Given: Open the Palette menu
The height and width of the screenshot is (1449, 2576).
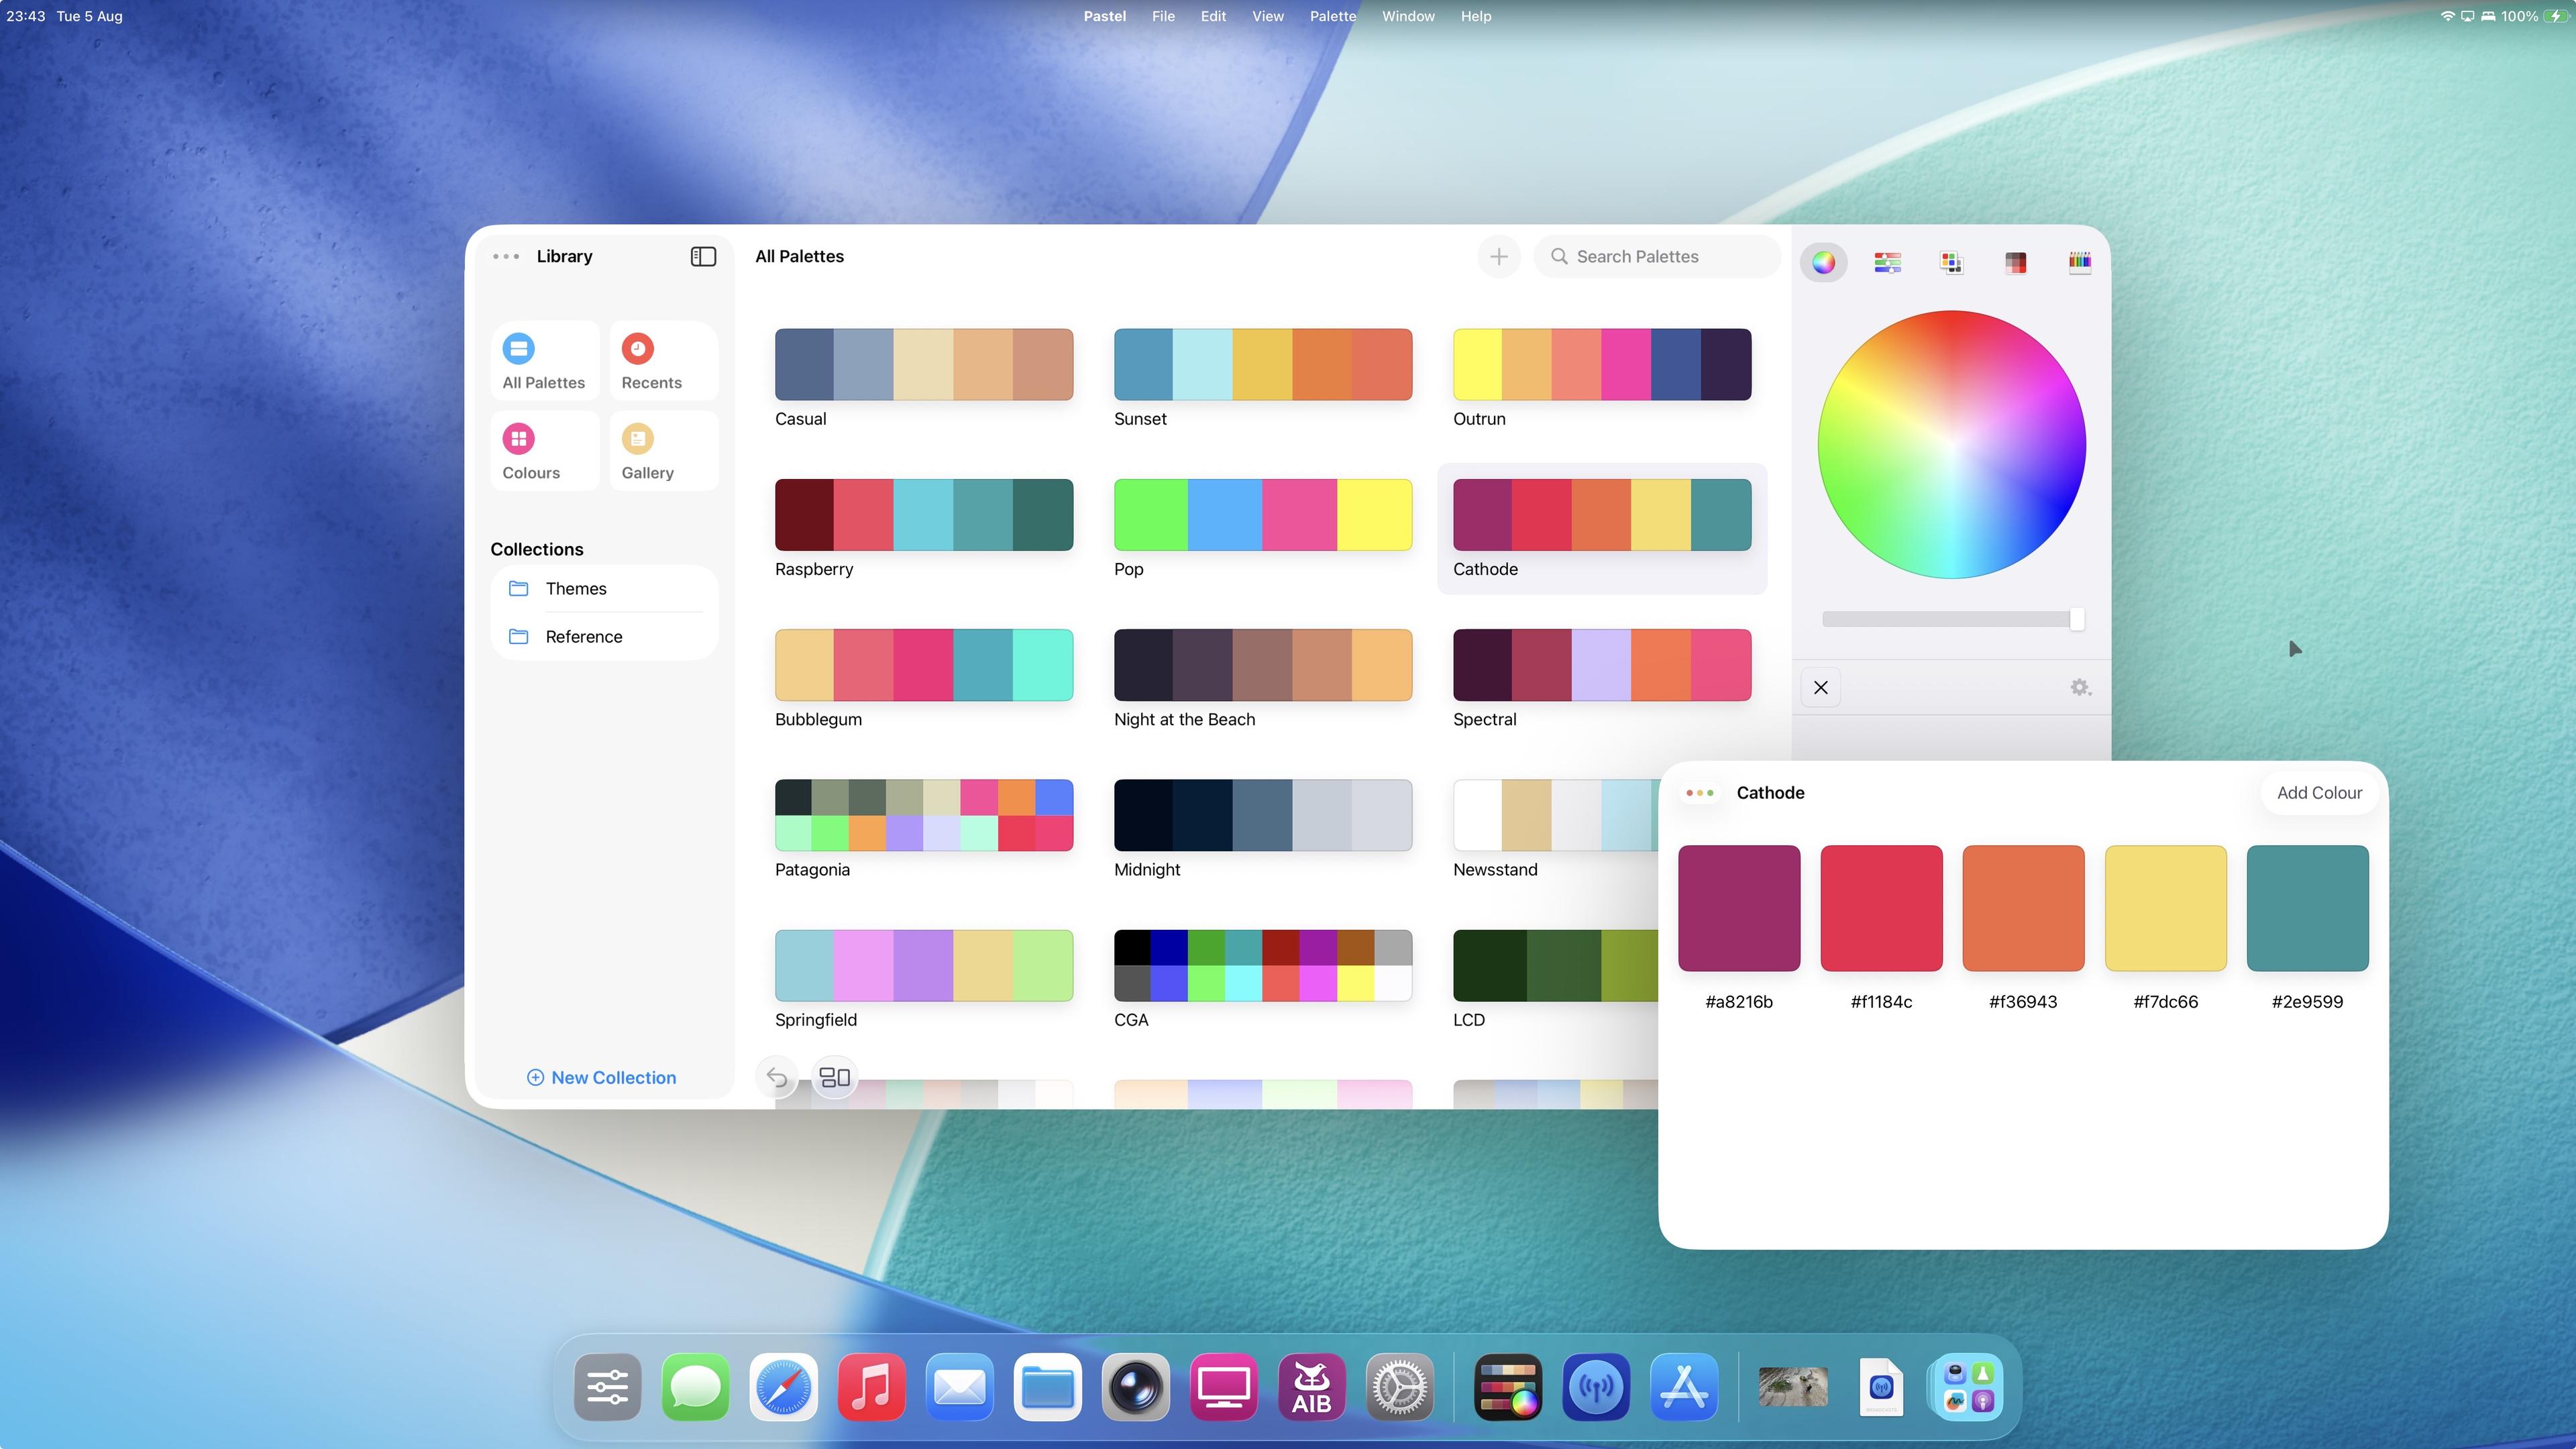Looking at the screenshot, I should [1333, 16].
